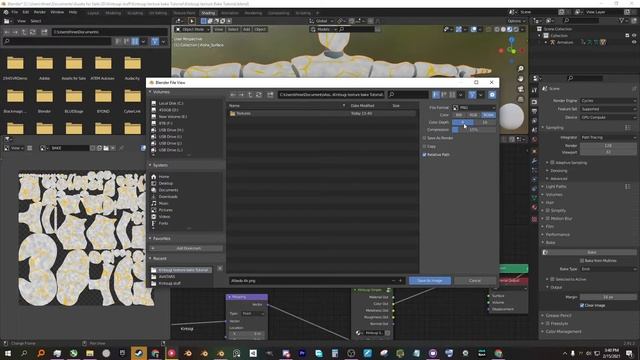Open Object Mode dropdown in viewport
Screen dimensions: 640x360
[x=193, y=29]
